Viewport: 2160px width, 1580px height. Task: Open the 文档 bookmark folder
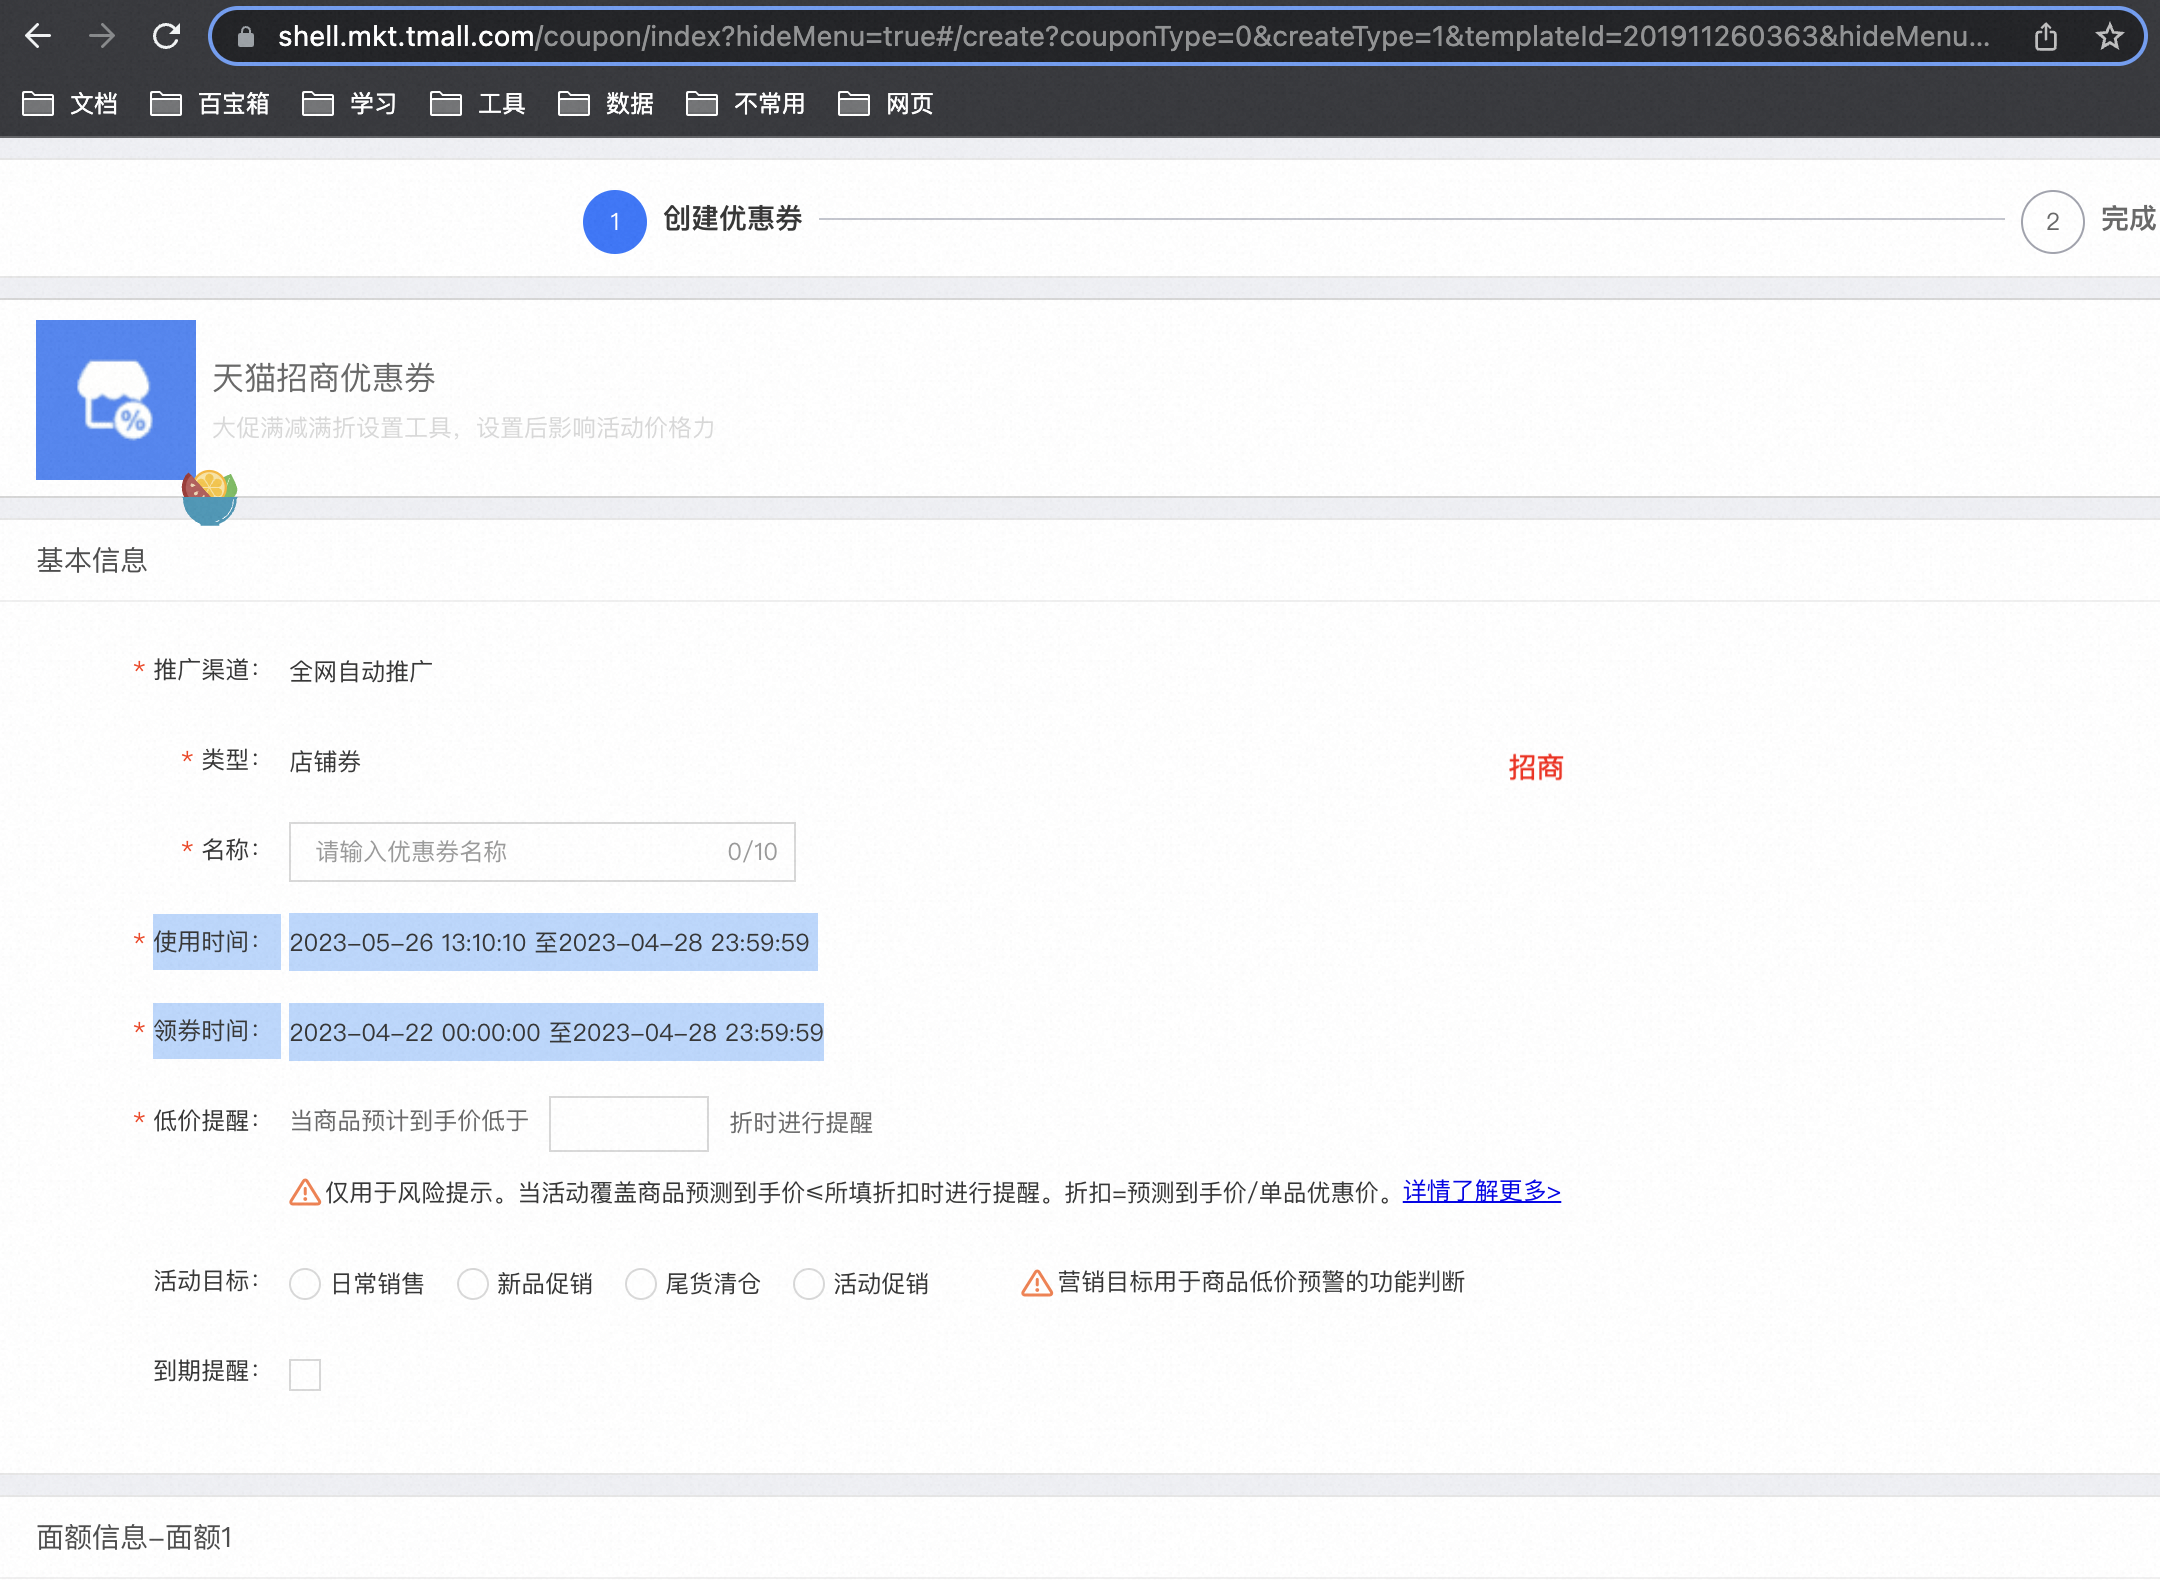pyautogui.click(x=70, y=103)
